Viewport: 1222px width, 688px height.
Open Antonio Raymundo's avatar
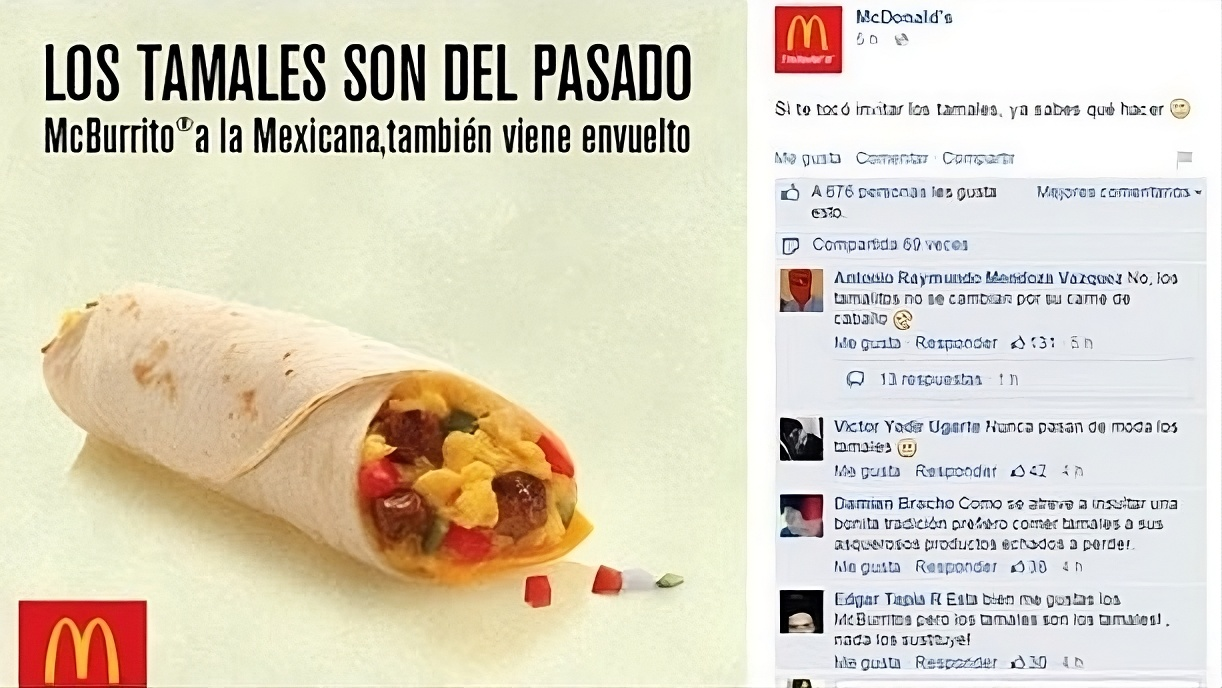click(801, 290)
